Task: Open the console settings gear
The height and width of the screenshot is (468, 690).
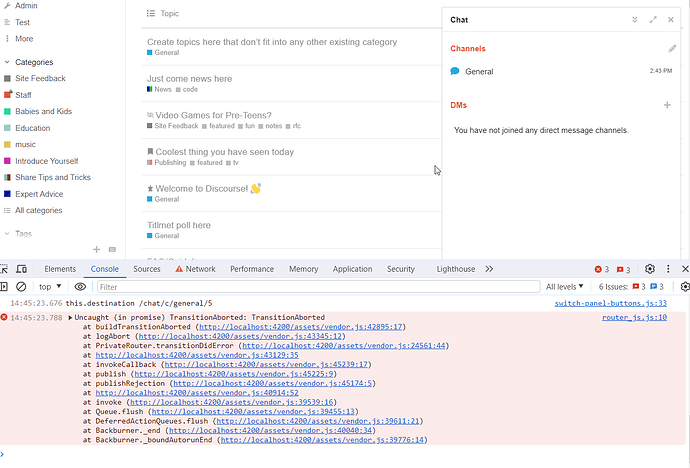Action: point(685,287)
